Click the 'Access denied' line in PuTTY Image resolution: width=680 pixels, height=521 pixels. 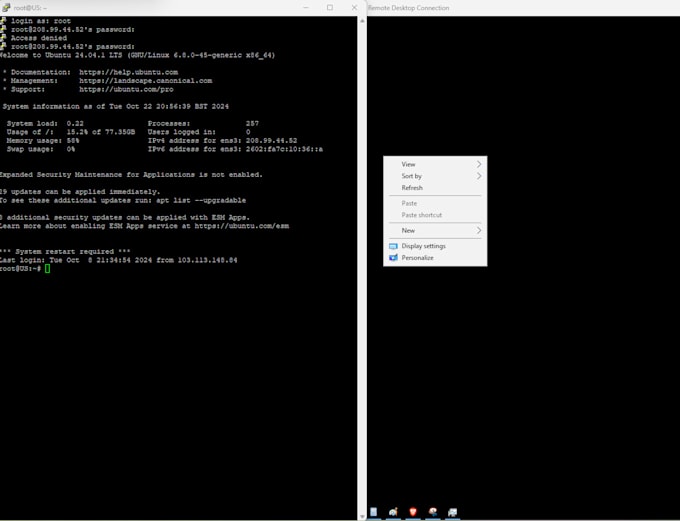pyautogui.click(x=39, y=38)
